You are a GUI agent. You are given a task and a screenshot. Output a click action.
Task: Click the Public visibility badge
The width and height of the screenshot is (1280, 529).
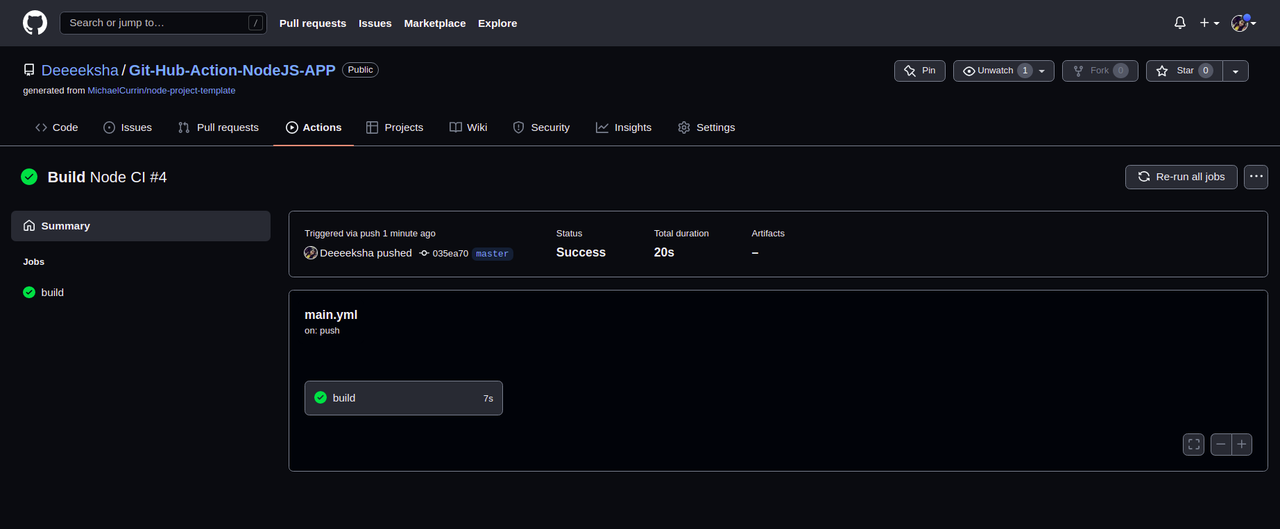360,70
